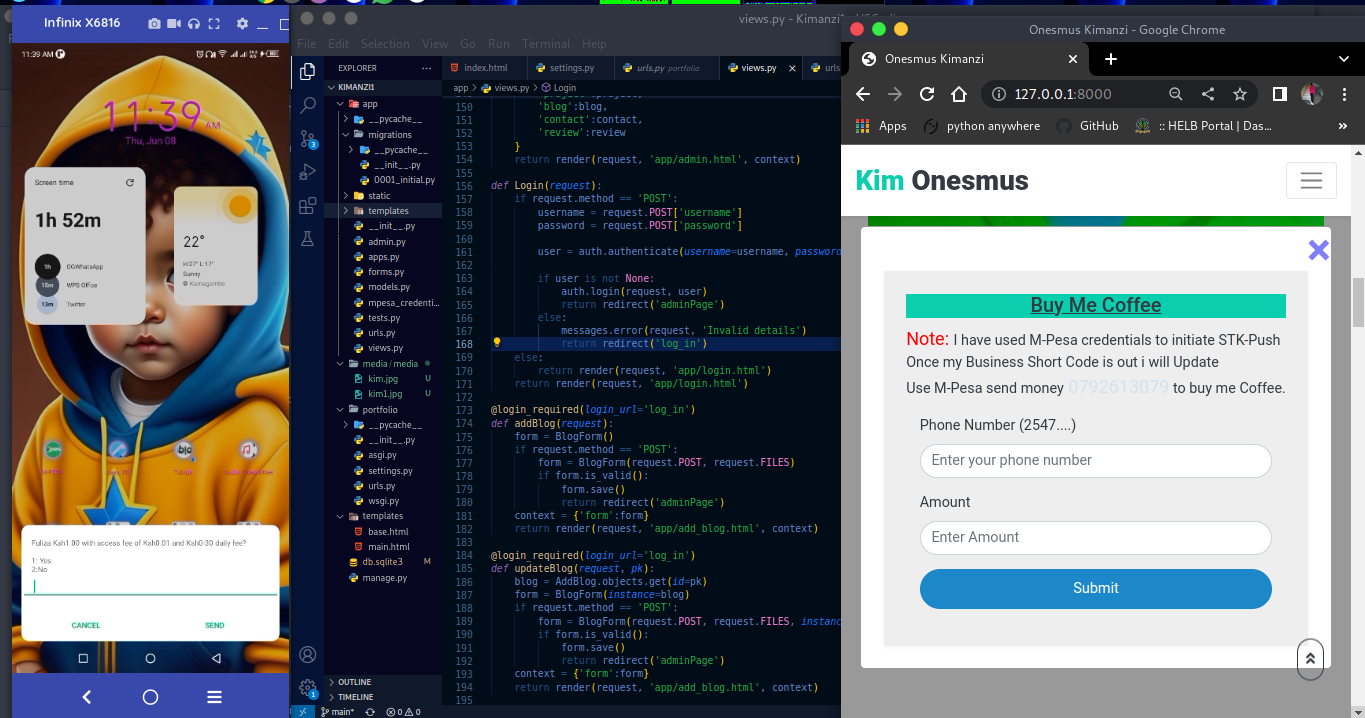Submit the Buy Me Coffee form
The width and height of the screenshot is (1365, 718).
[x=1095, y=588]
